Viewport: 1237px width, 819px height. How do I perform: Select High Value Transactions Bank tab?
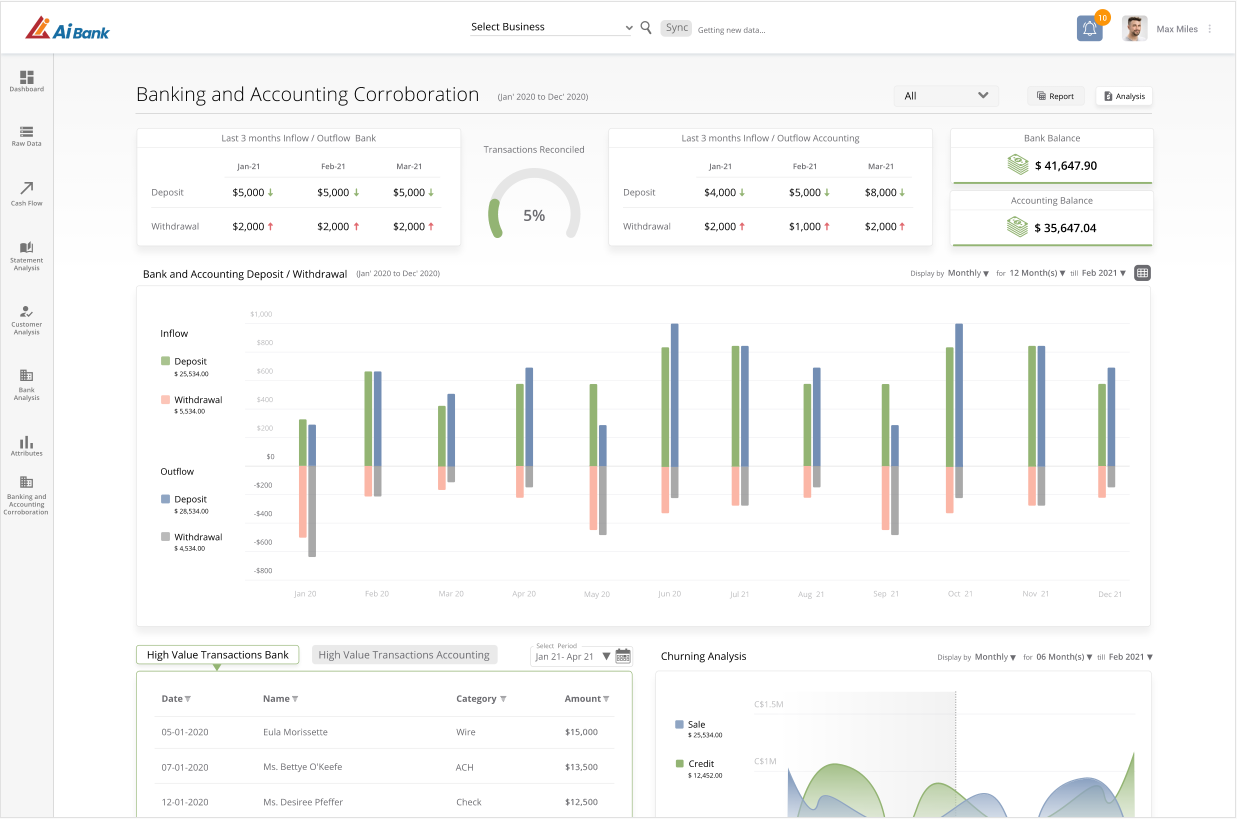click(x=218, y=655)
